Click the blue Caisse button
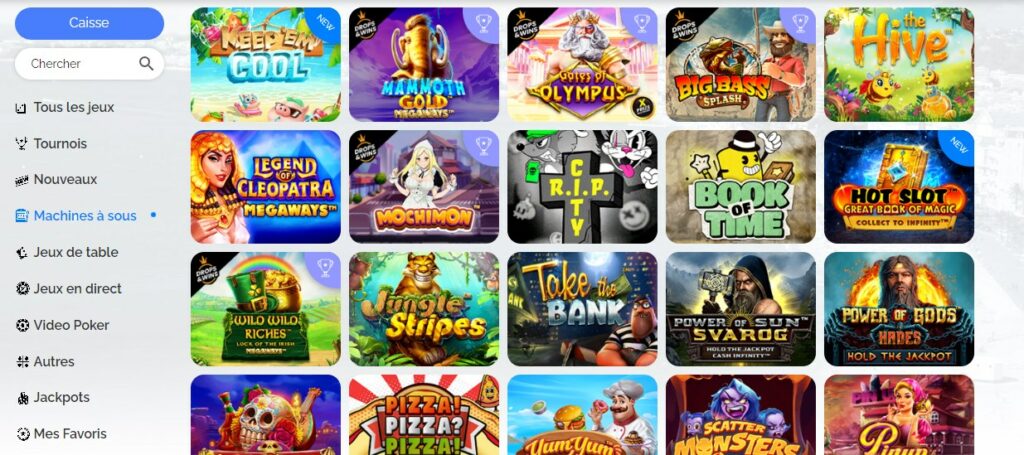The image size is (1024, 455). point(89,23)
